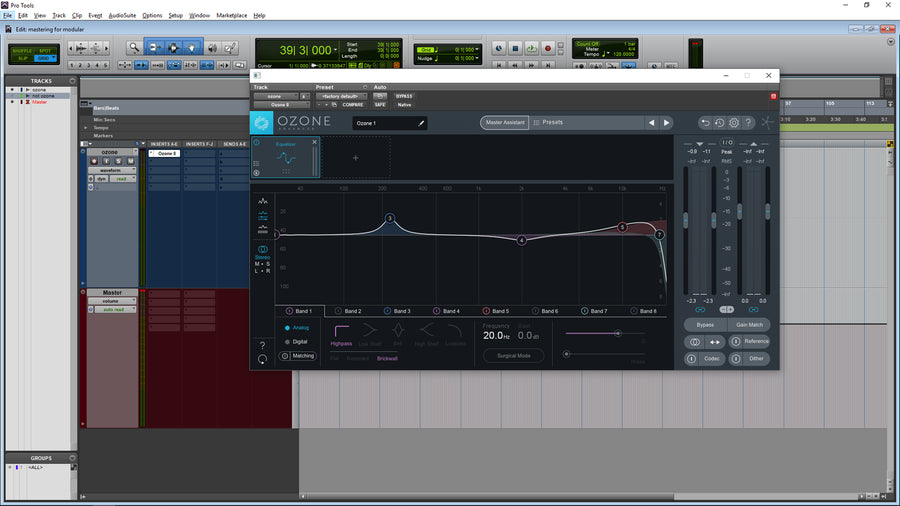Open the auto read automation mode selector
This screenshot has width=900, height=506.
(x=113, y=310)
